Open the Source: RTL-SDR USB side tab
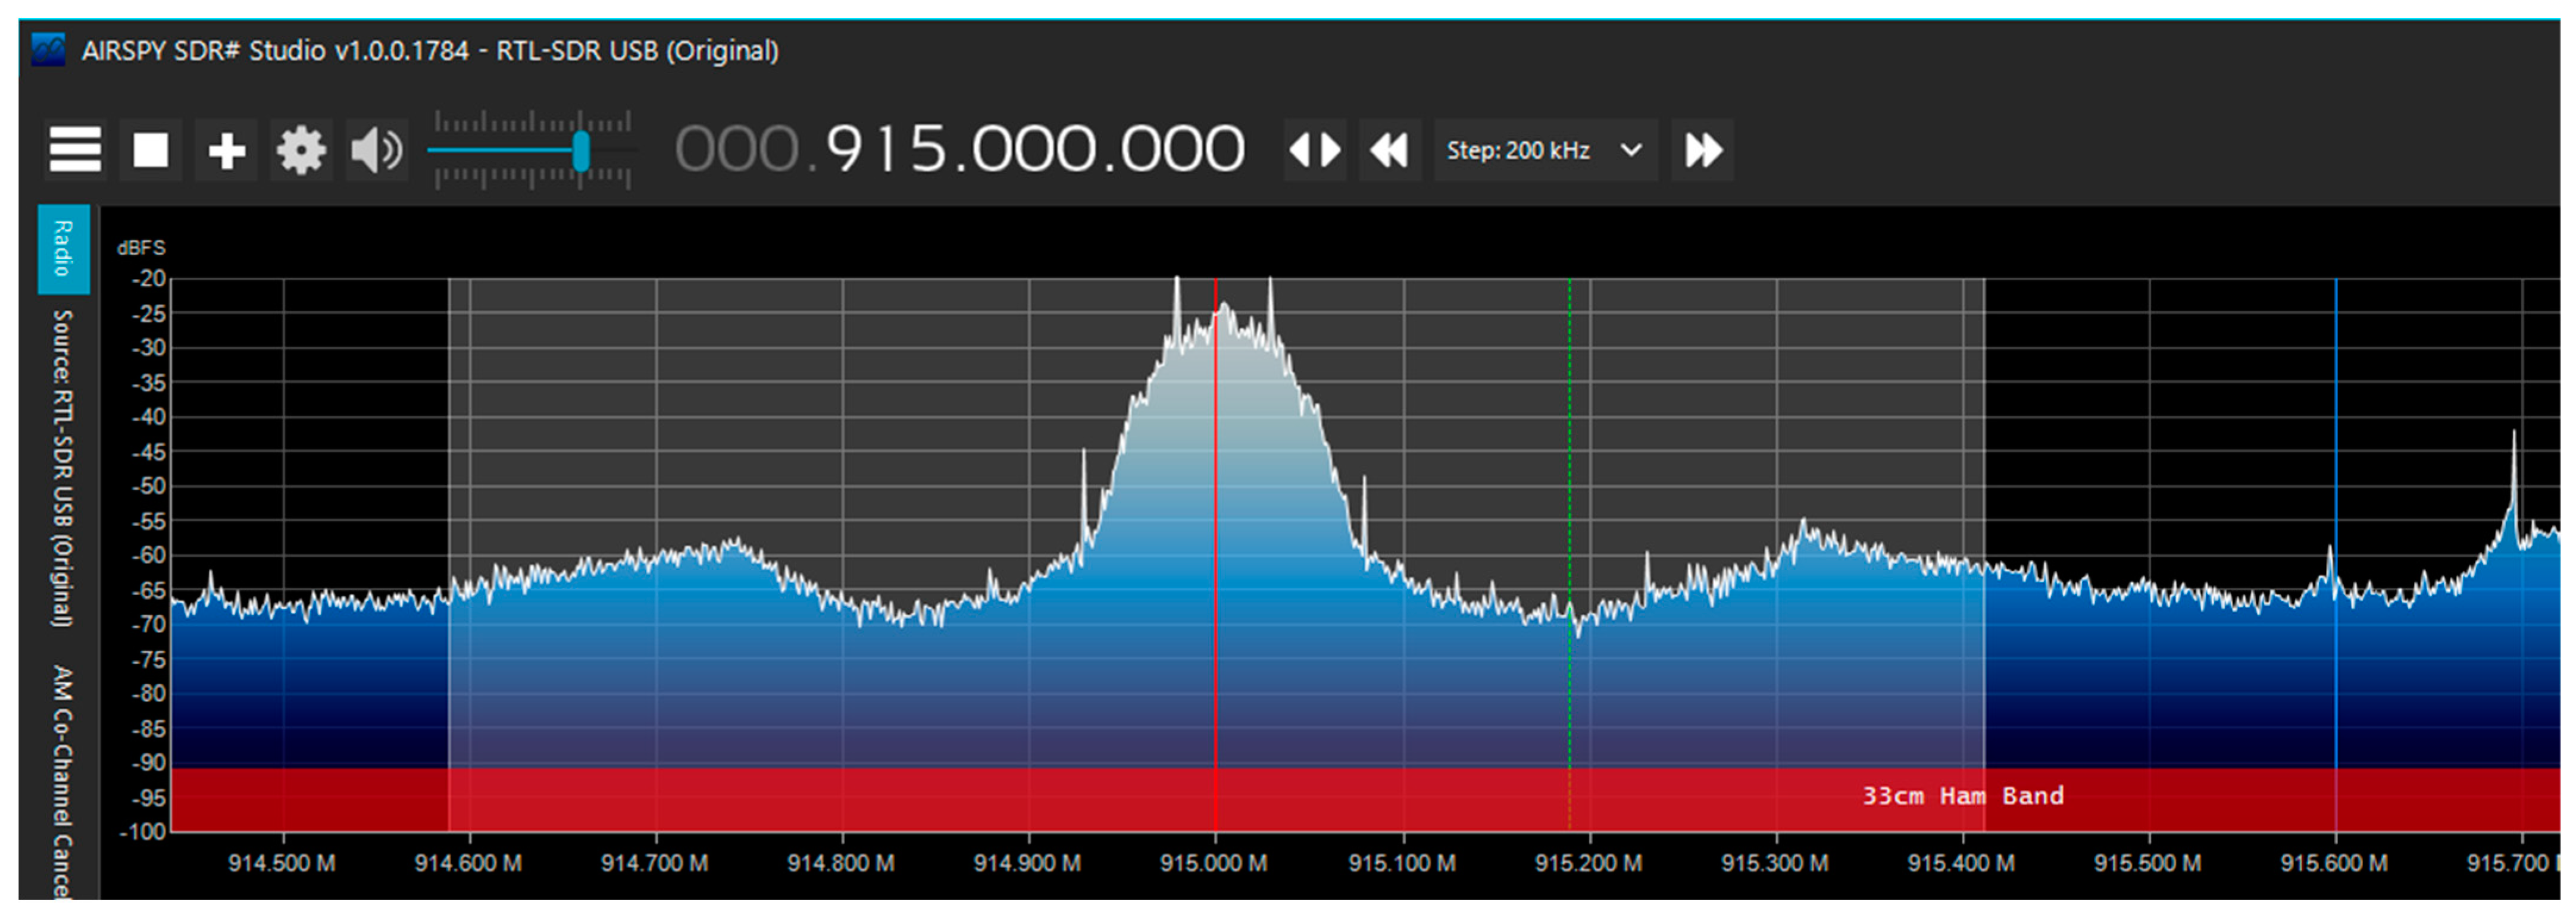The height and width of the screenshot is (924, 2576). (x=63, y=468)
